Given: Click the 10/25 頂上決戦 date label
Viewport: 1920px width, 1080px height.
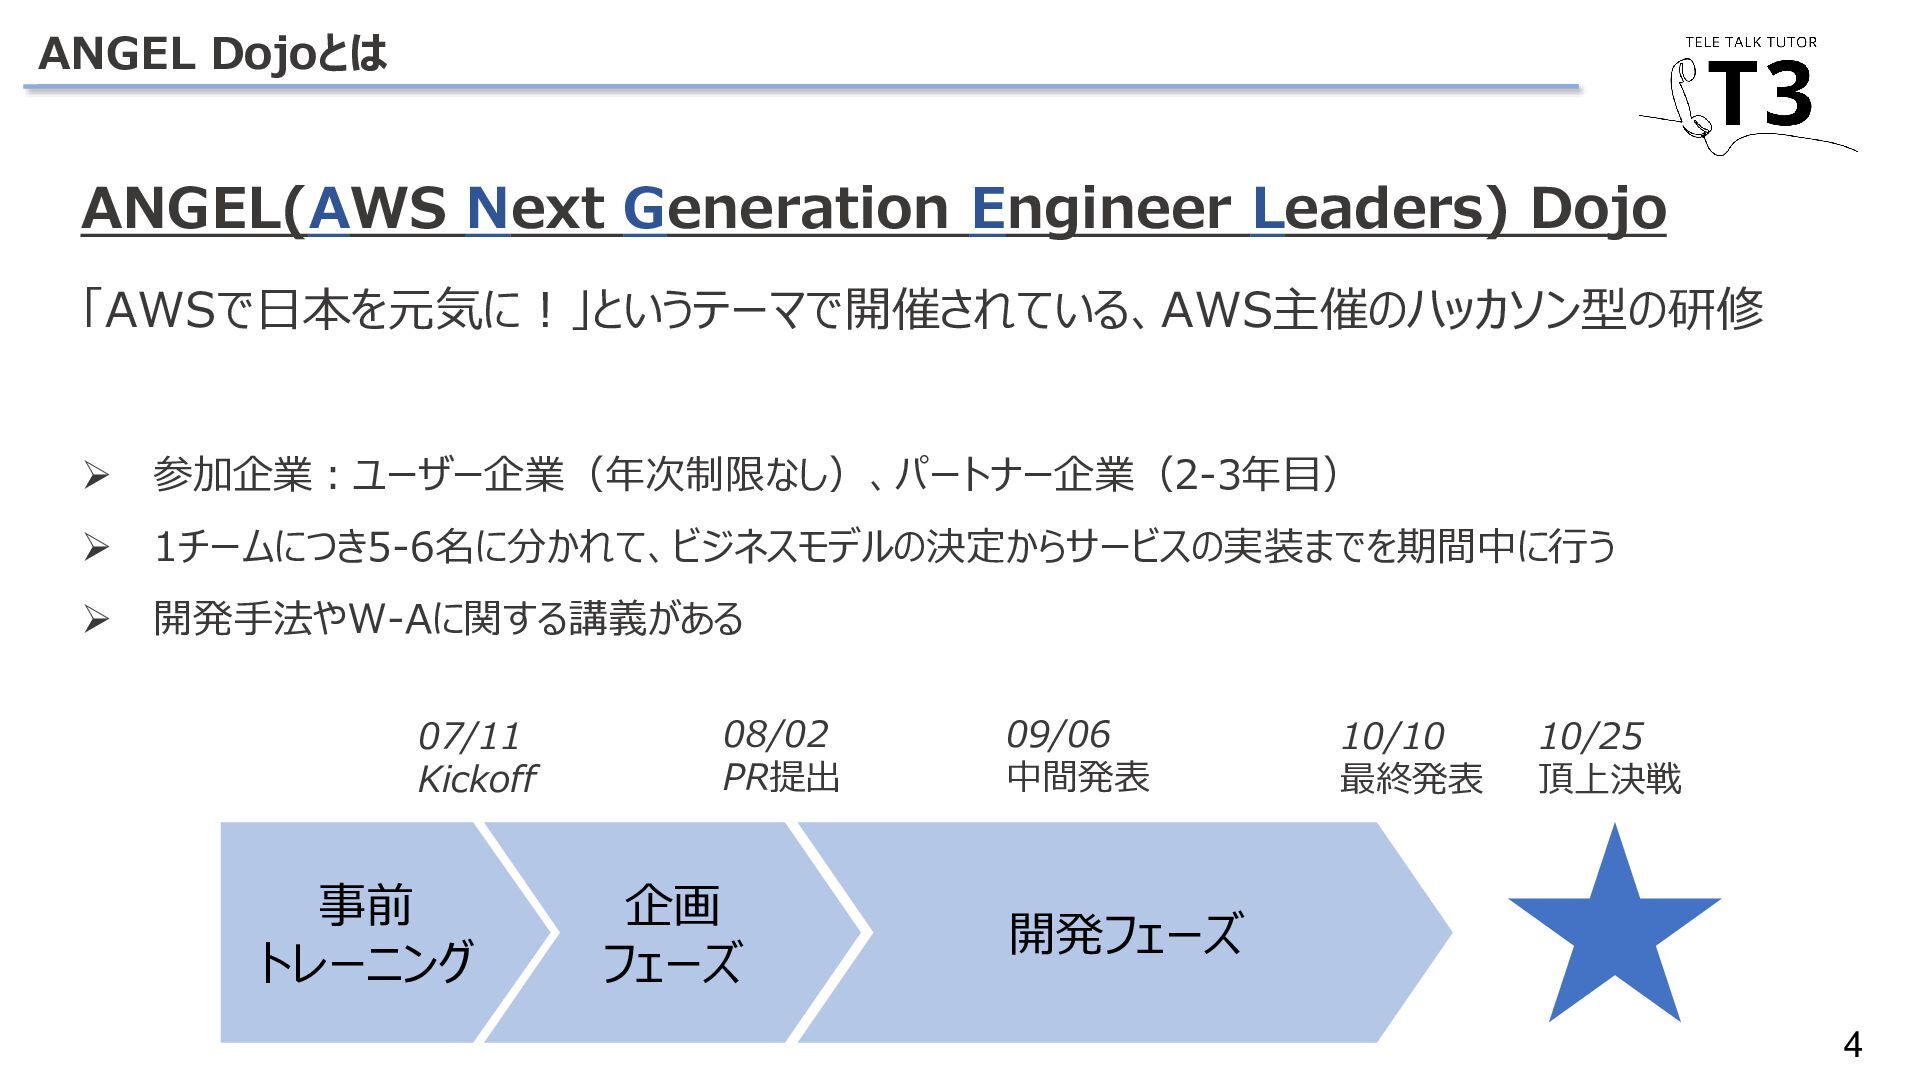Looking at the screenshot, I should pyautogui.click(x=1610, y=758).
